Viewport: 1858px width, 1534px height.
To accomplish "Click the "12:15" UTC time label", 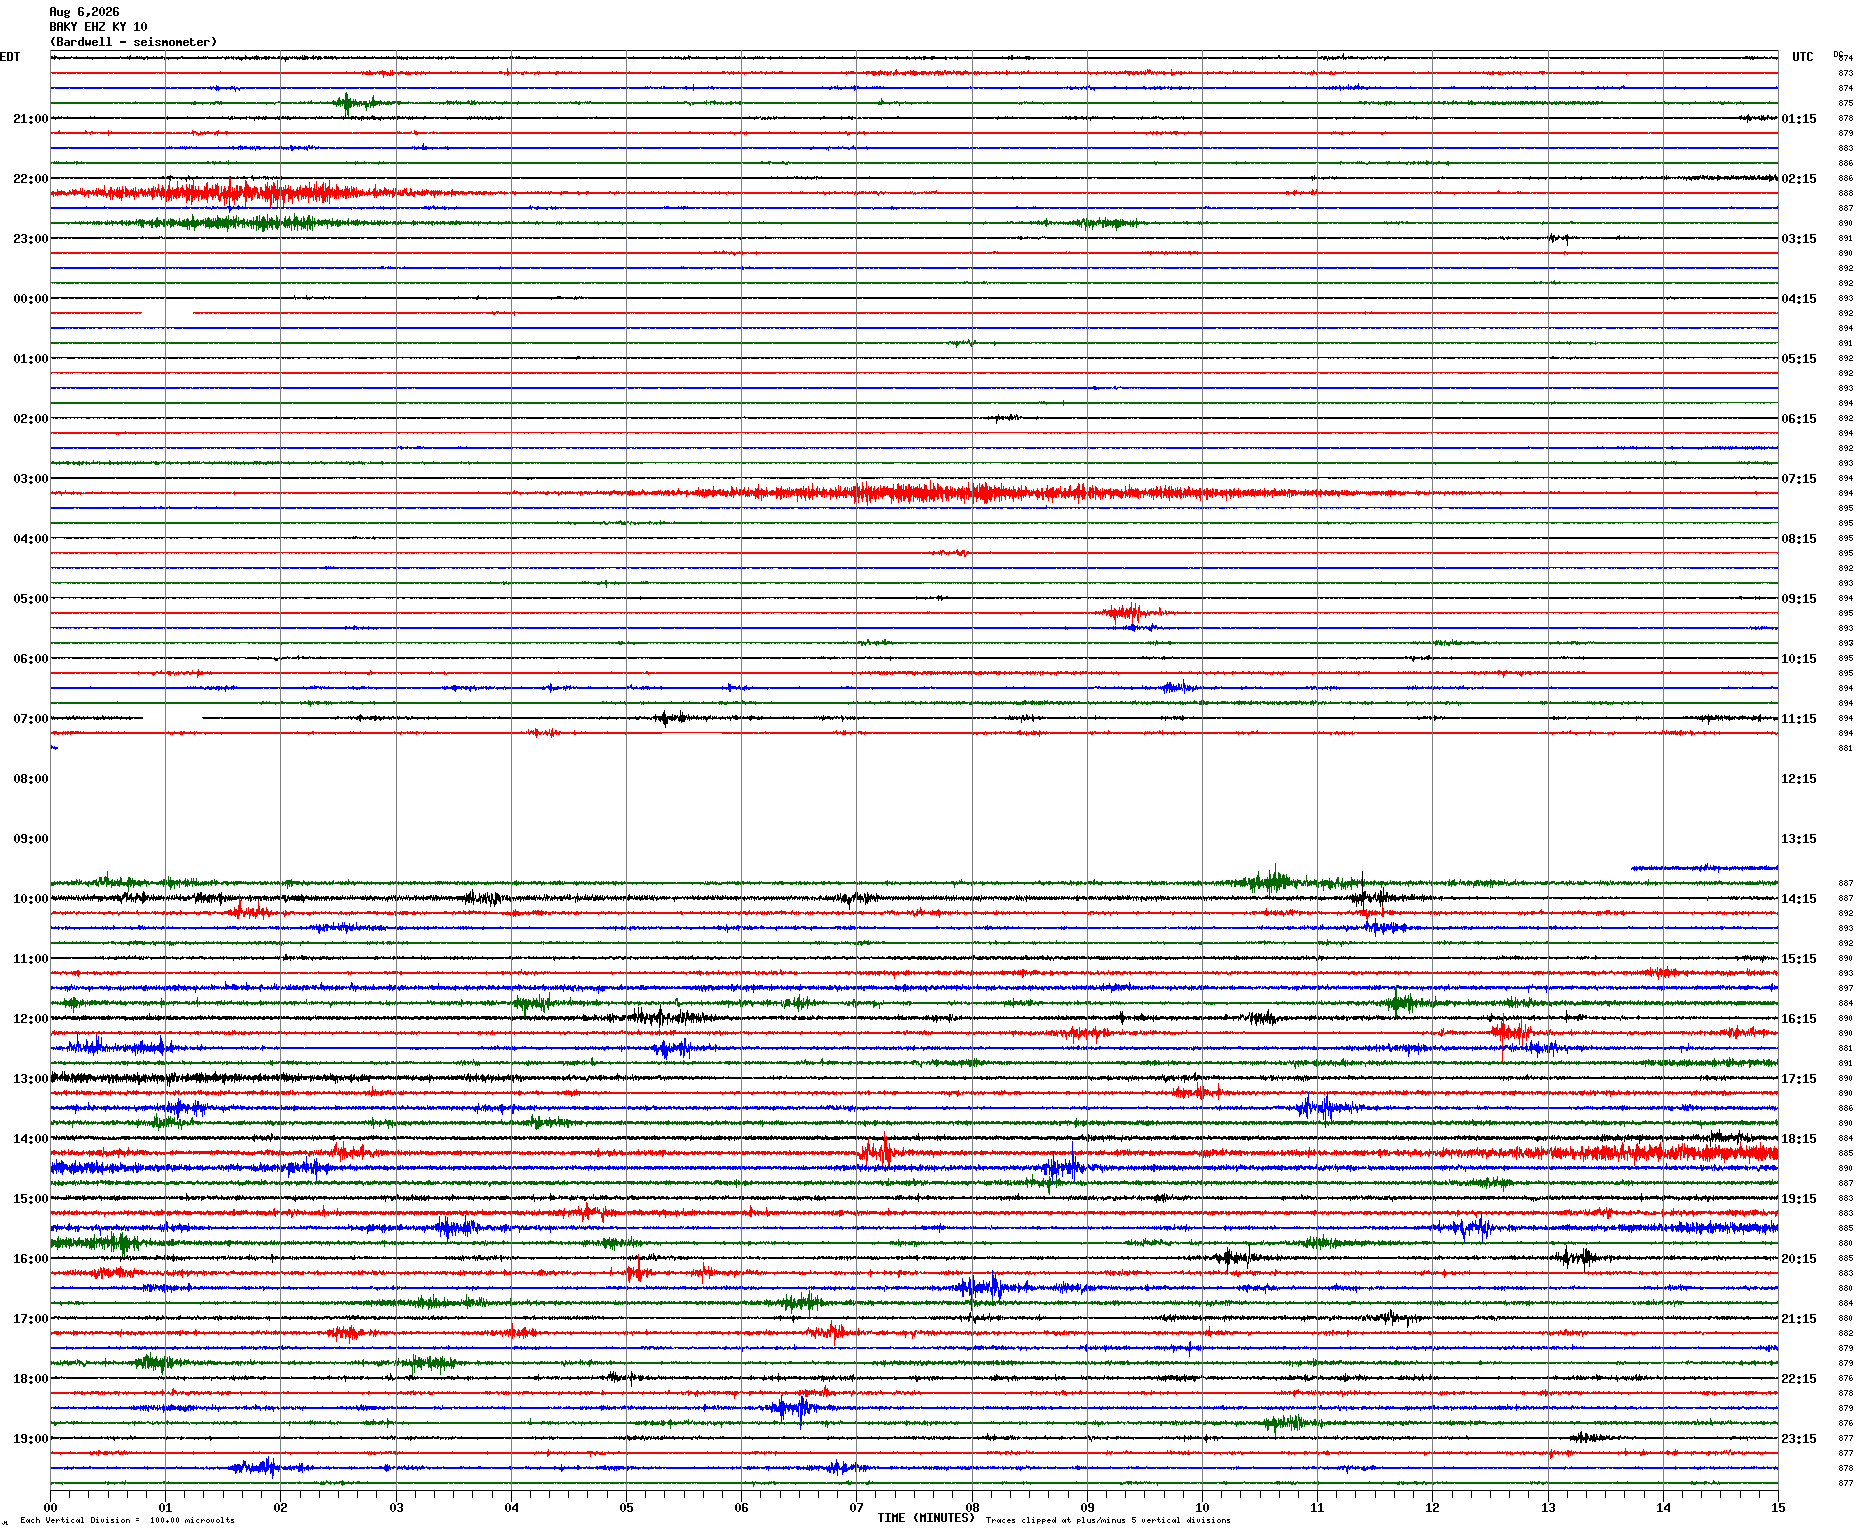I will 1799,779.
